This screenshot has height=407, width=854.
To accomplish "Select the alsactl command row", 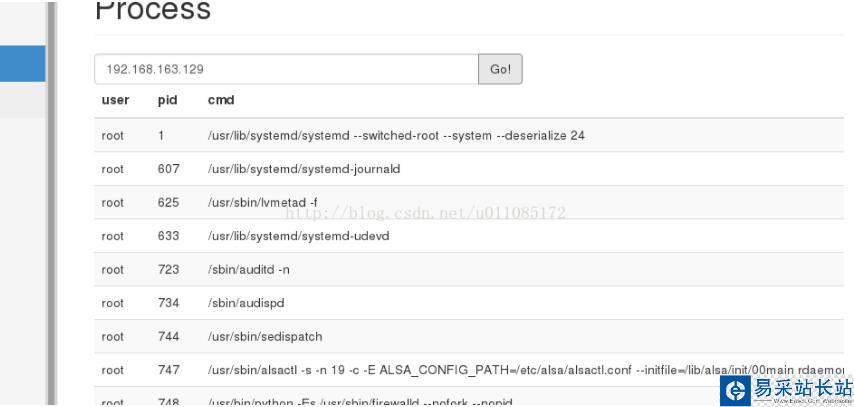I will [520, 371].
